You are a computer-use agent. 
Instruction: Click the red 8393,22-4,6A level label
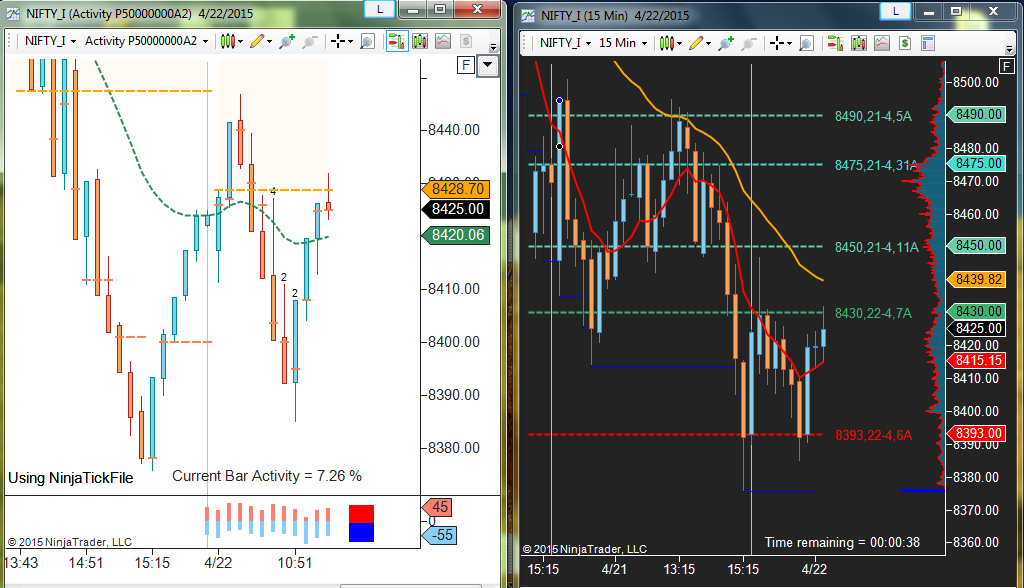(873, 435)
